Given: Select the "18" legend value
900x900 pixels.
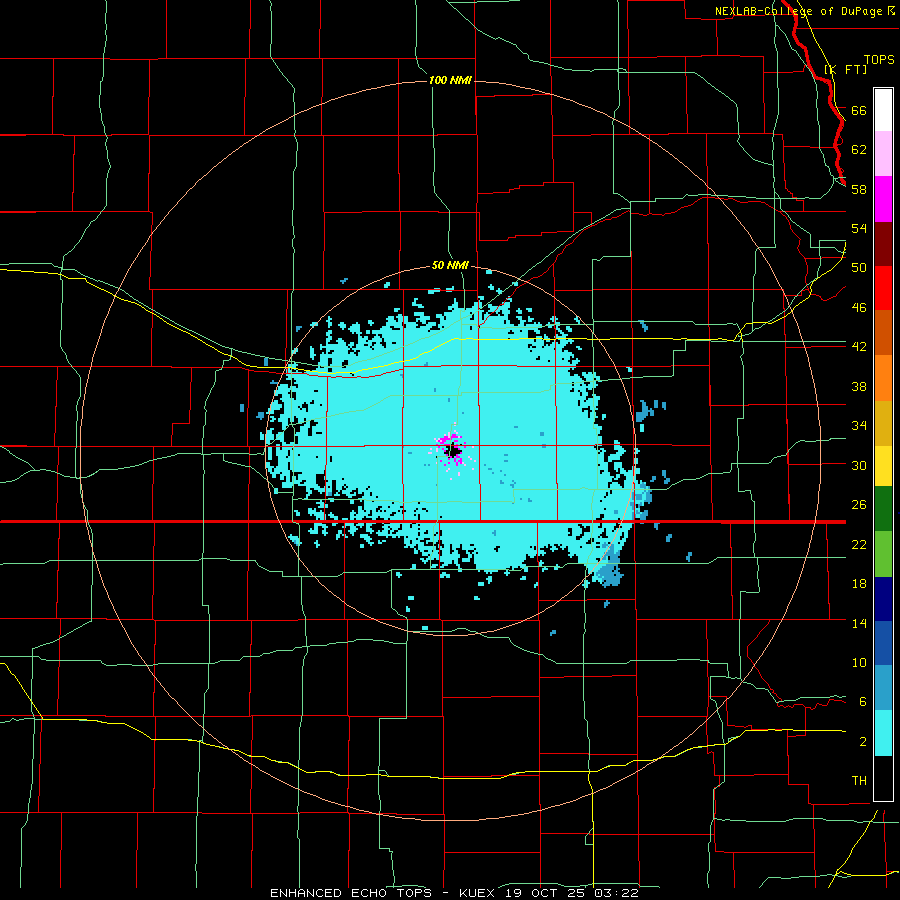Looking at the screenshot, I should [859, 584].
